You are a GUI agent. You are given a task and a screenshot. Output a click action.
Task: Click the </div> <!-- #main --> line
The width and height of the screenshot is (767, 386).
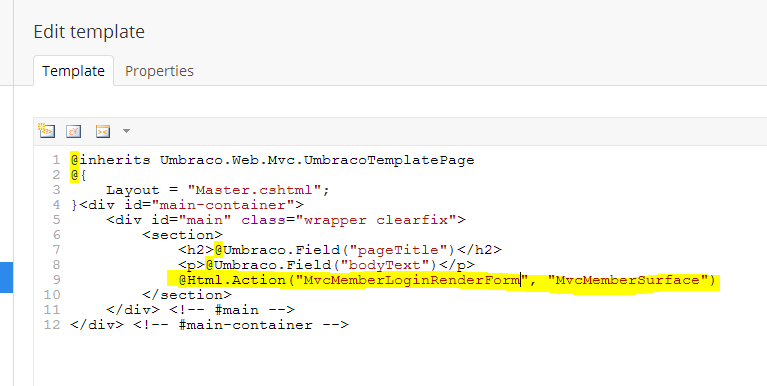tap(201, 310)
